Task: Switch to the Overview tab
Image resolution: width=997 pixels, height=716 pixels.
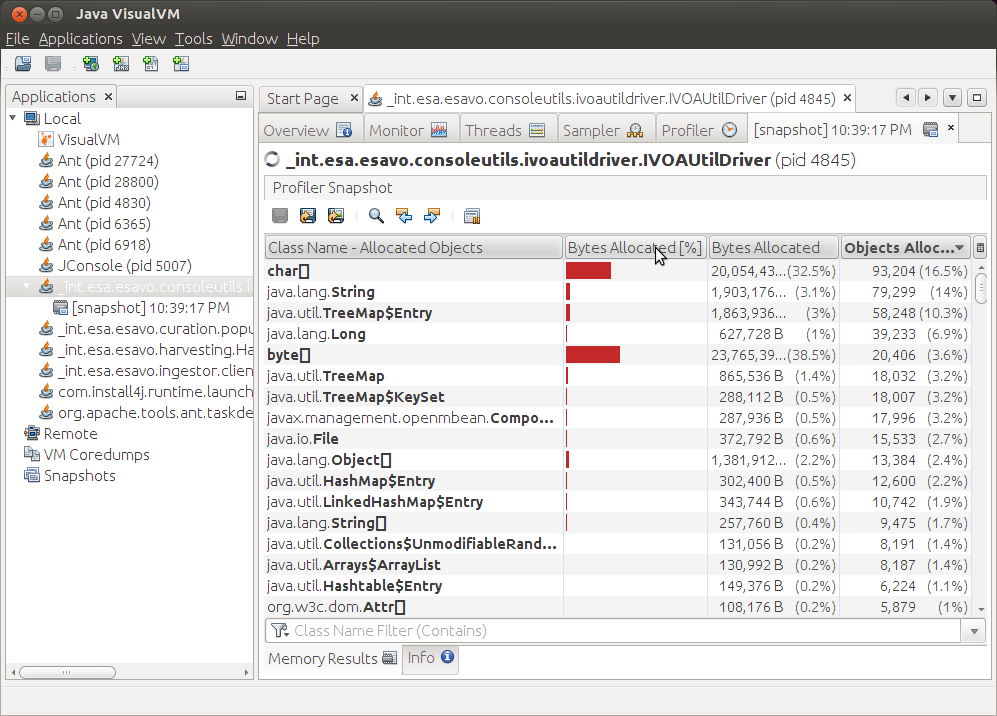Action: [x=310, y=130]
